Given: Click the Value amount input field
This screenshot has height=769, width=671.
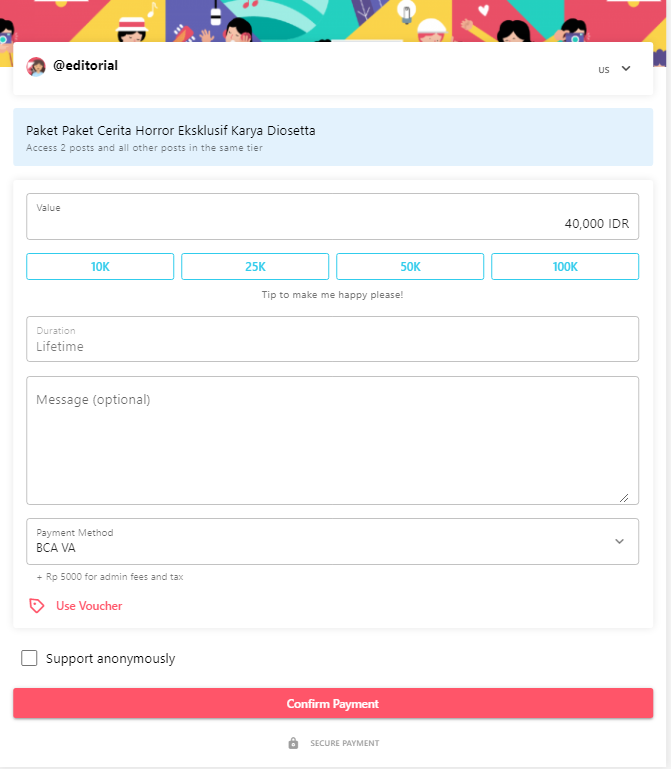Looking at the screenshot, I should pos(332,217).
